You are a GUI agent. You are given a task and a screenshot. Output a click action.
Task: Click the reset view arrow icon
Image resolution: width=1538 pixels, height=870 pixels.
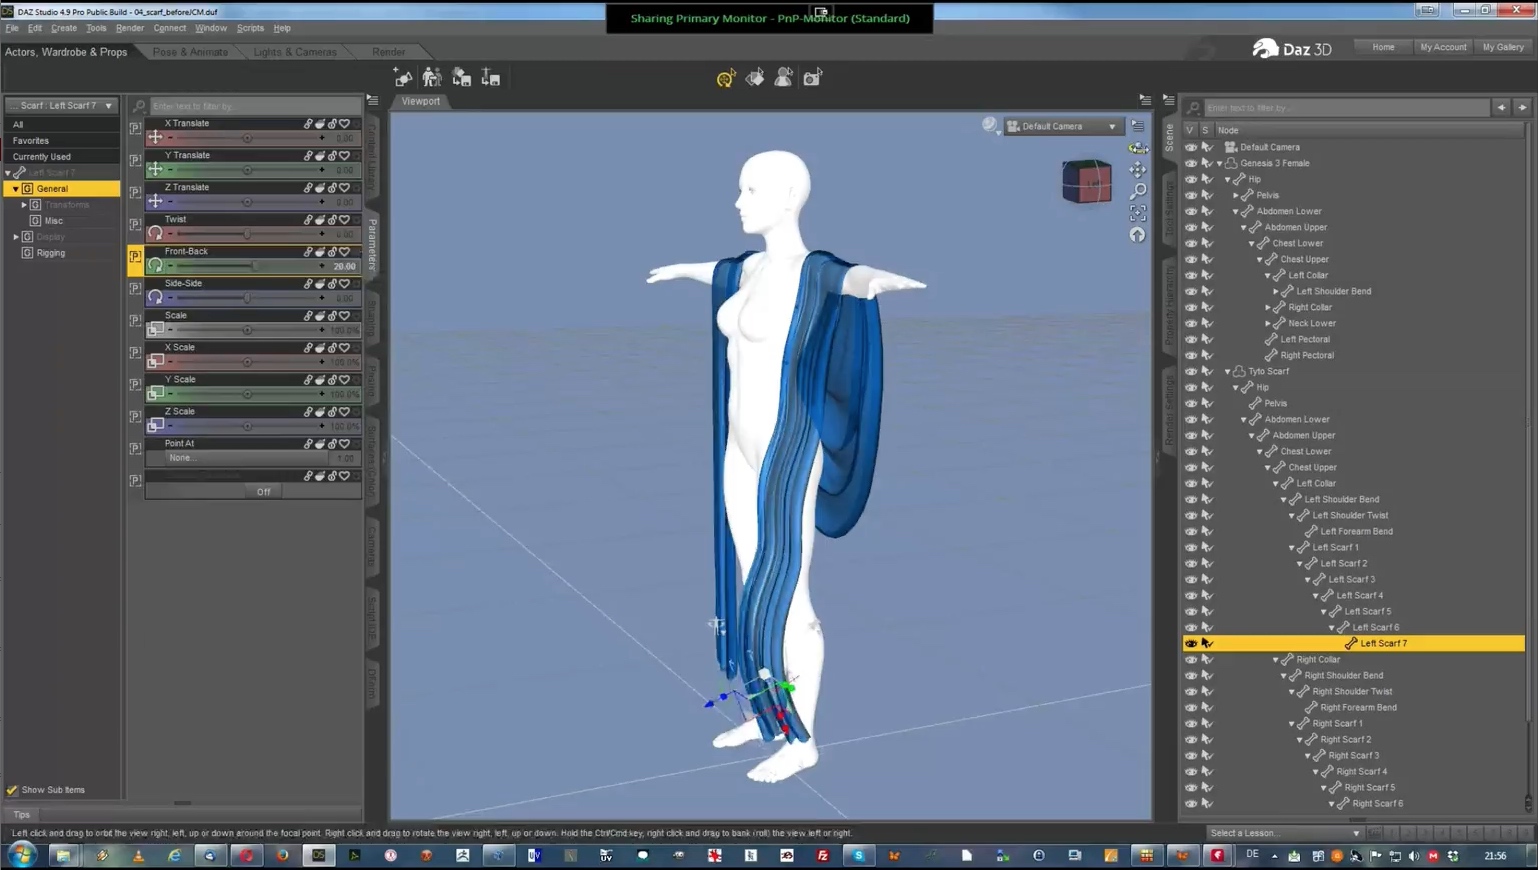[1137, 235]
